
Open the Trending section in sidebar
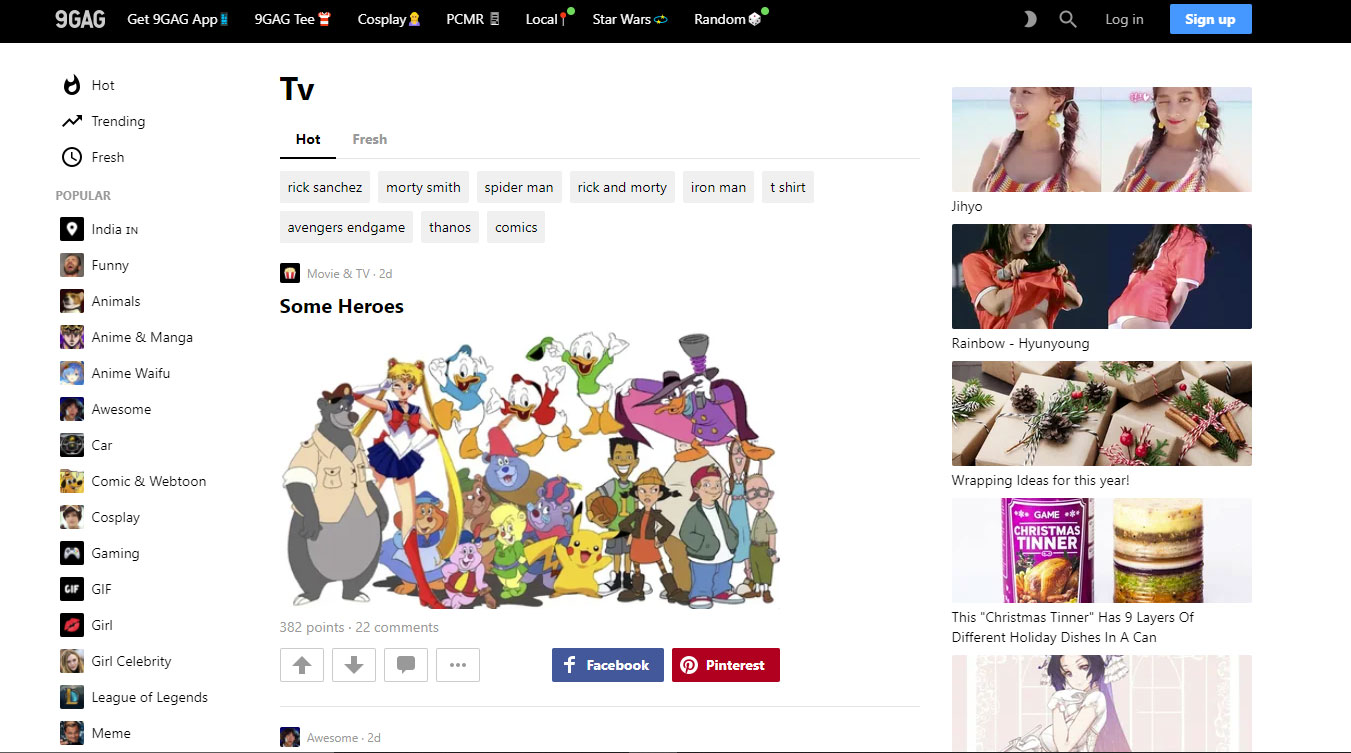click(x=104, y=121)
